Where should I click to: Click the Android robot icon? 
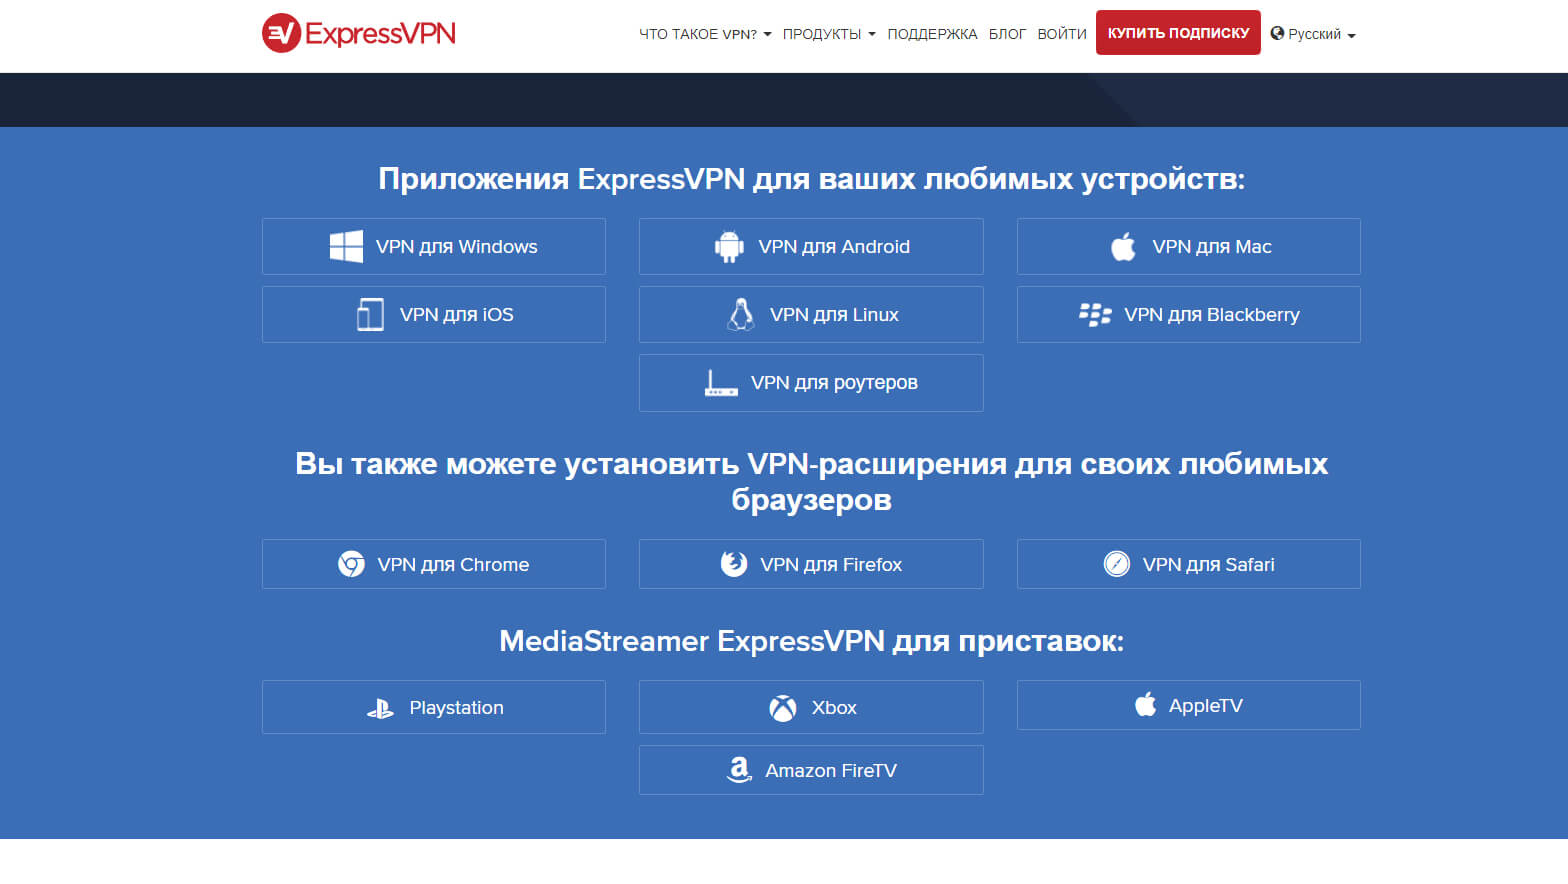729,246
